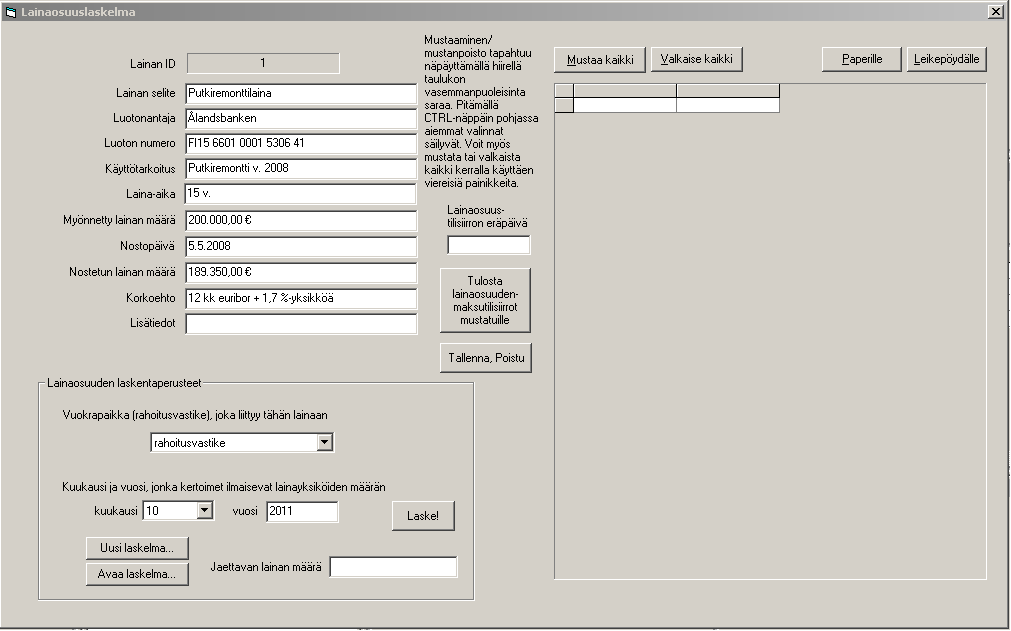Save and exit with Tallenna, Poistu
Screen dimensions: 1011x631
(x=486, y=358)
